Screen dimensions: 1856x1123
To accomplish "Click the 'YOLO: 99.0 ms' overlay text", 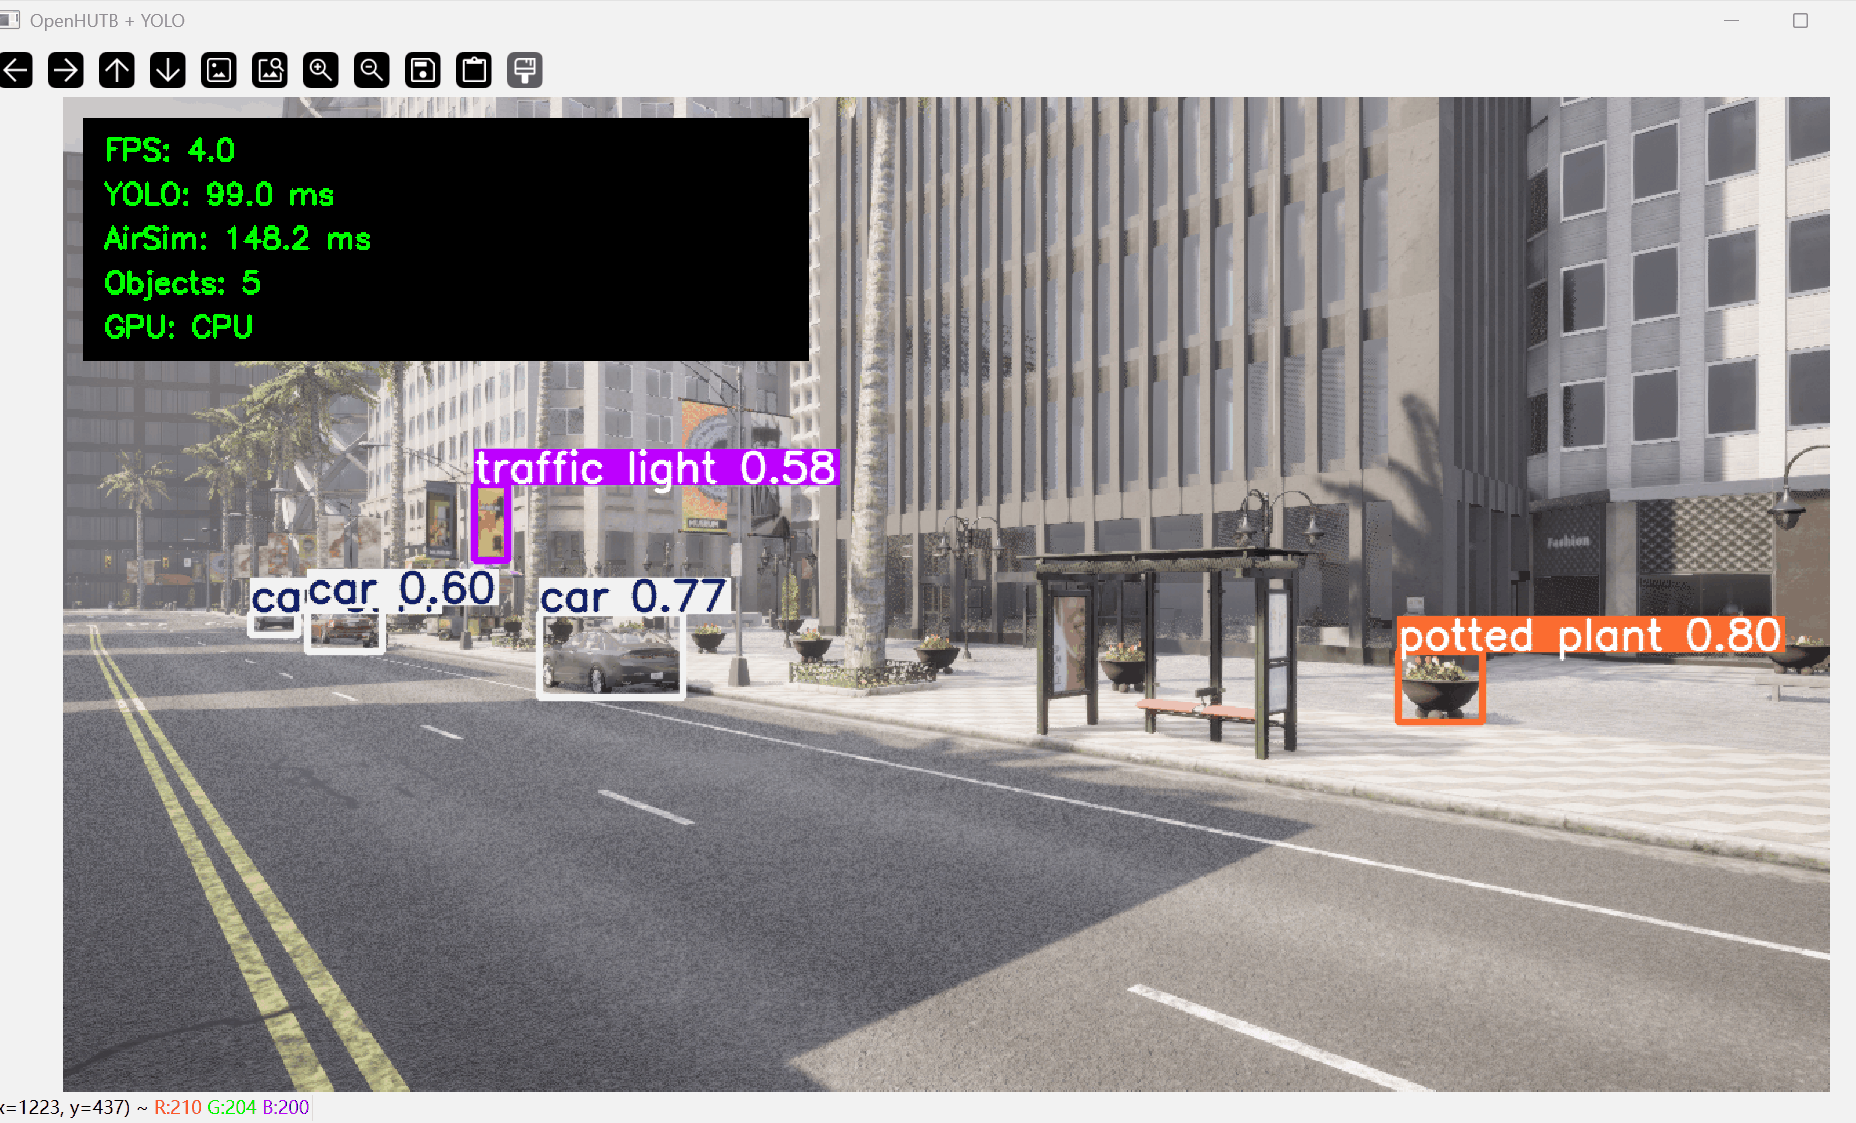I will 219,194.
